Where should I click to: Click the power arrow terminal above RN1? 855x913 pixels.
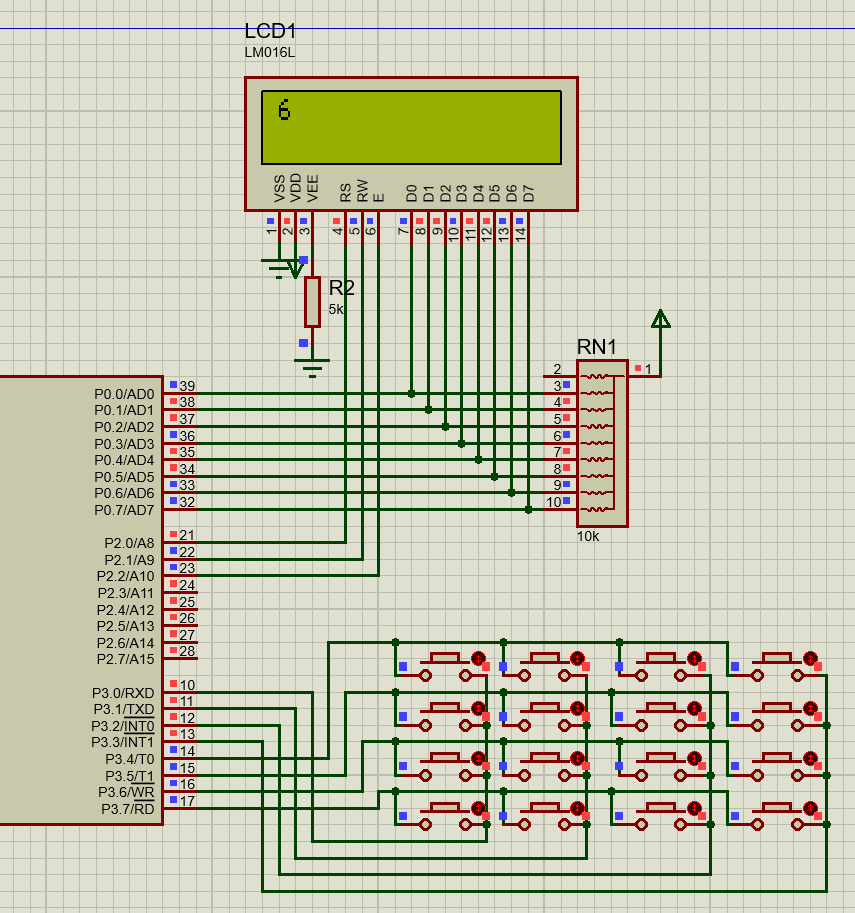[x=660, y=320]
